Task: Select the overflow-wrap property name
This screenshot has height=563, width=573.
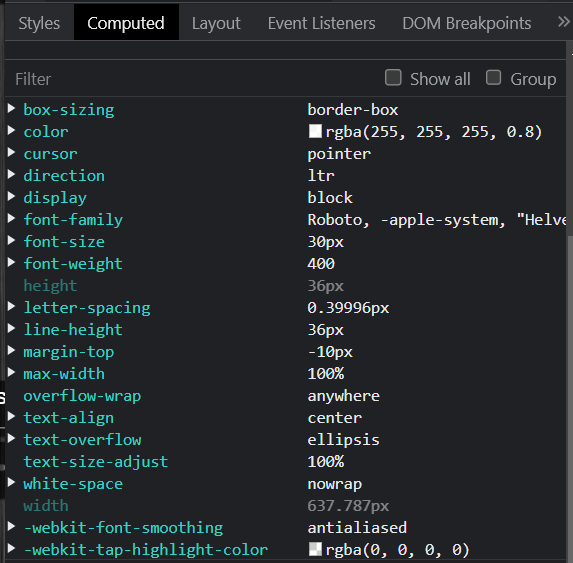Action: (82, 396)
